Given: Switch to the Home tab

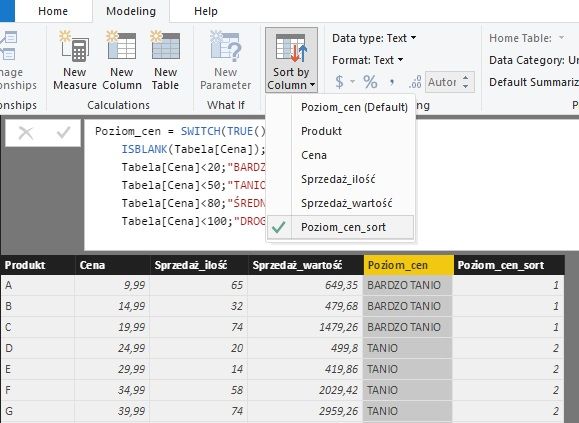Looking at the screenshot, I should [x=53, y=11].
